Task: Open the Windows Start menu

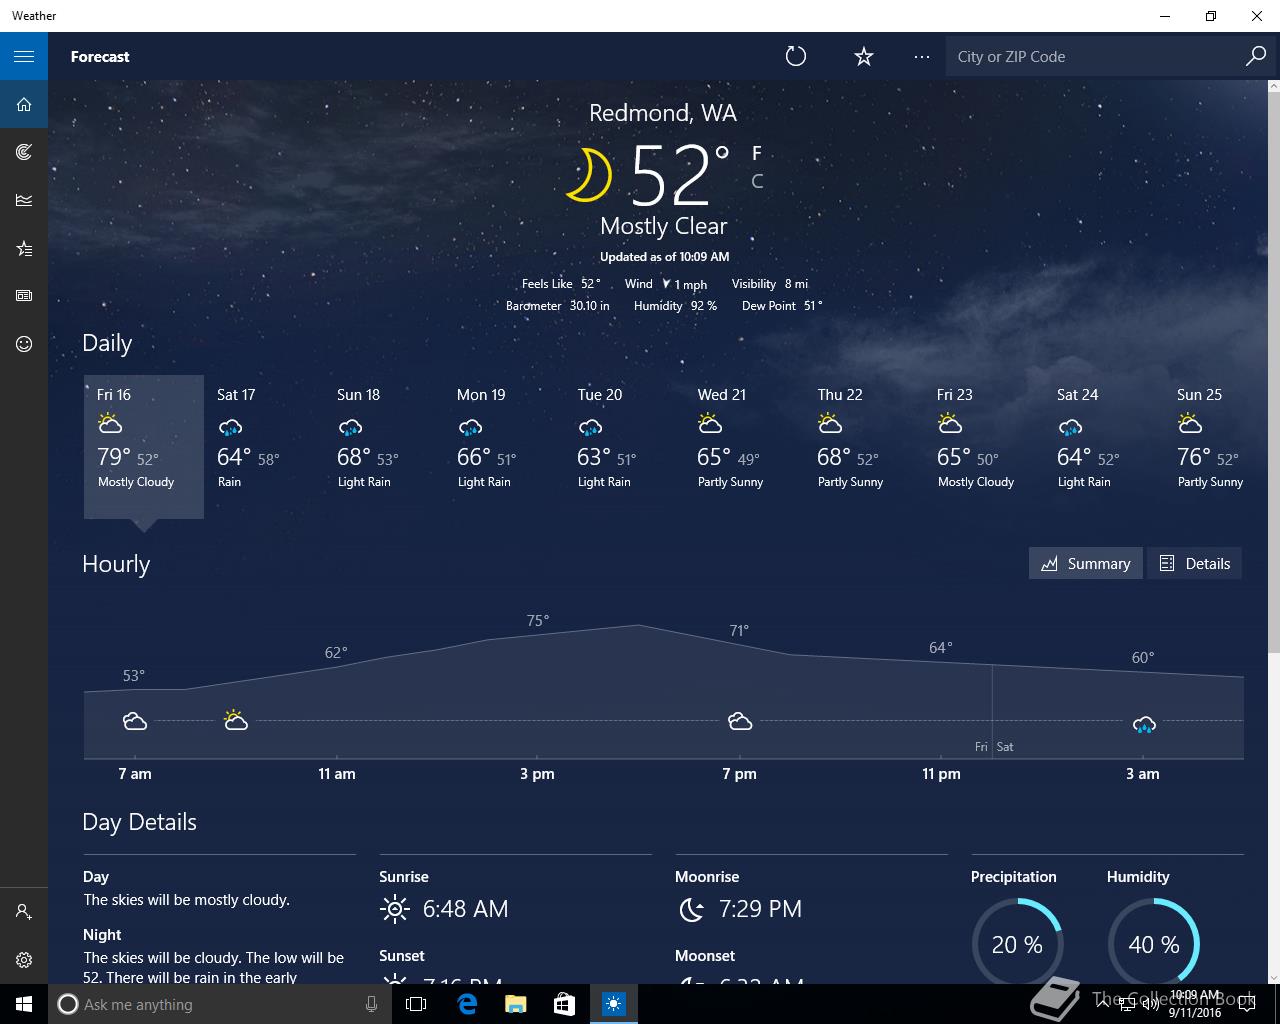Action: [x=24, y=1004]
